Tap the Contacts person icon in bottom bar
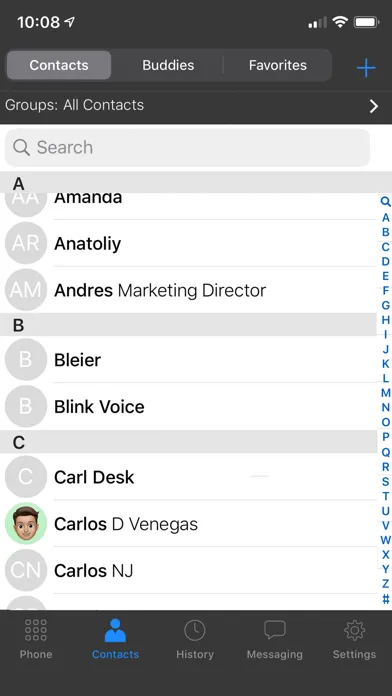 (x=115, y=630)
